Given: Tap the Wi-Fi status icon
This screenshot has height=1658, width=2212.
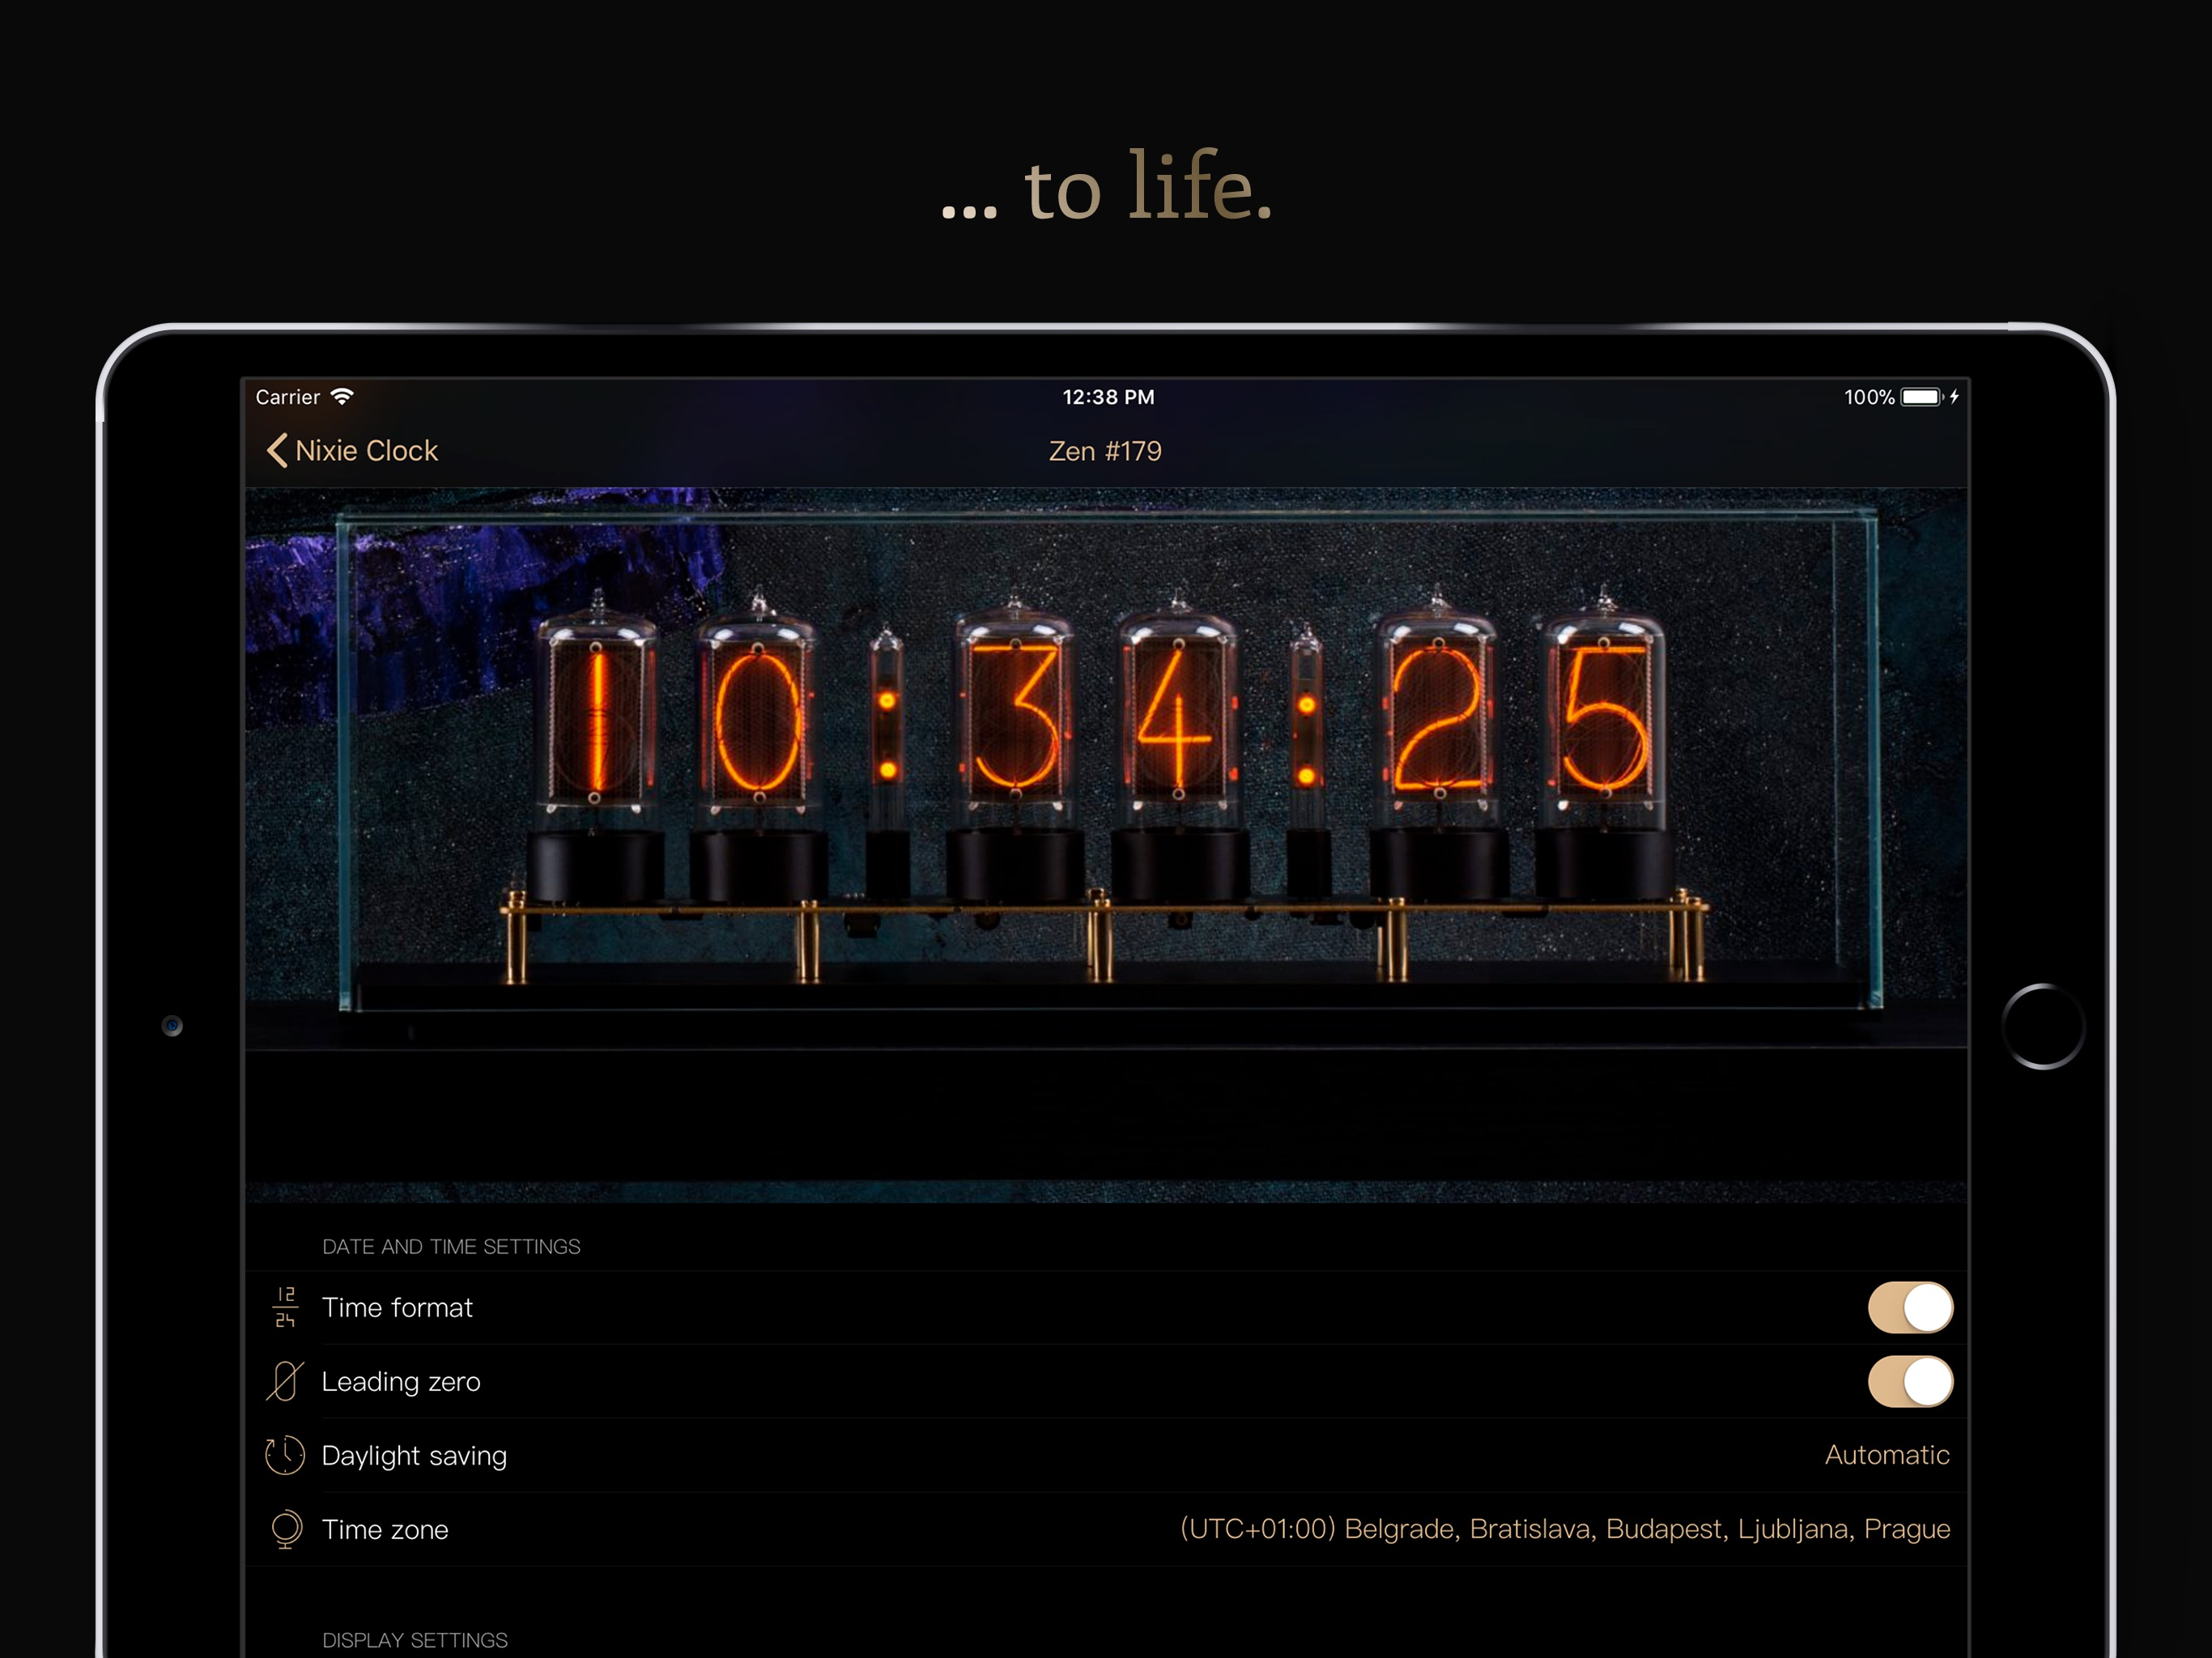Looking at the screenshot, I should (x=342, y=396).
